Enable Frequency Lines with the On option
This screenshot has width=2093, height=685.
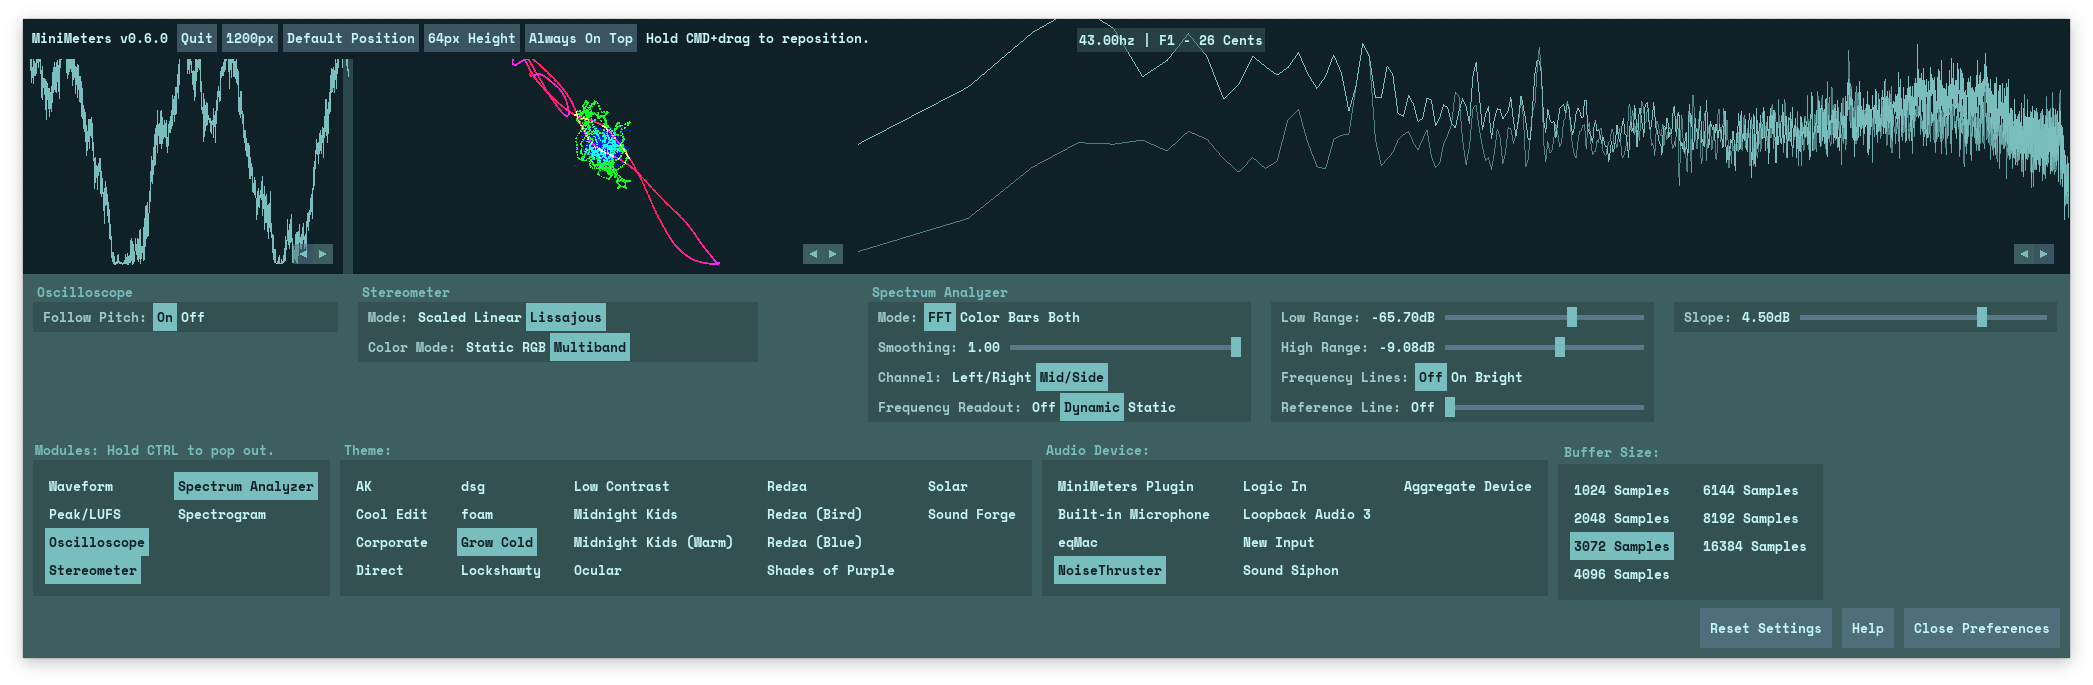[1458, 378]
